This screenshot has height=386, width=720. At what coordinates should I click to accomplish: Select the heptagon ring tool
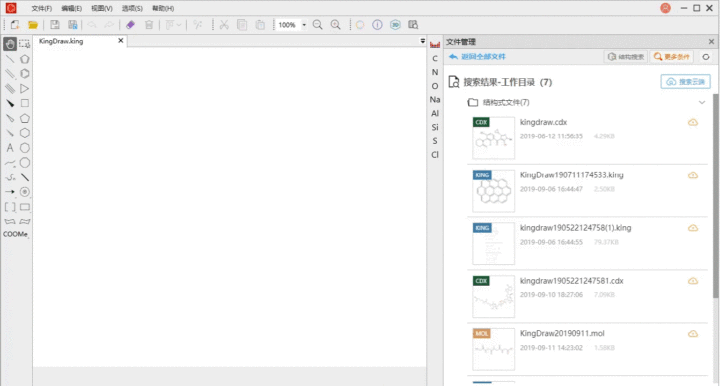point(25,148)
